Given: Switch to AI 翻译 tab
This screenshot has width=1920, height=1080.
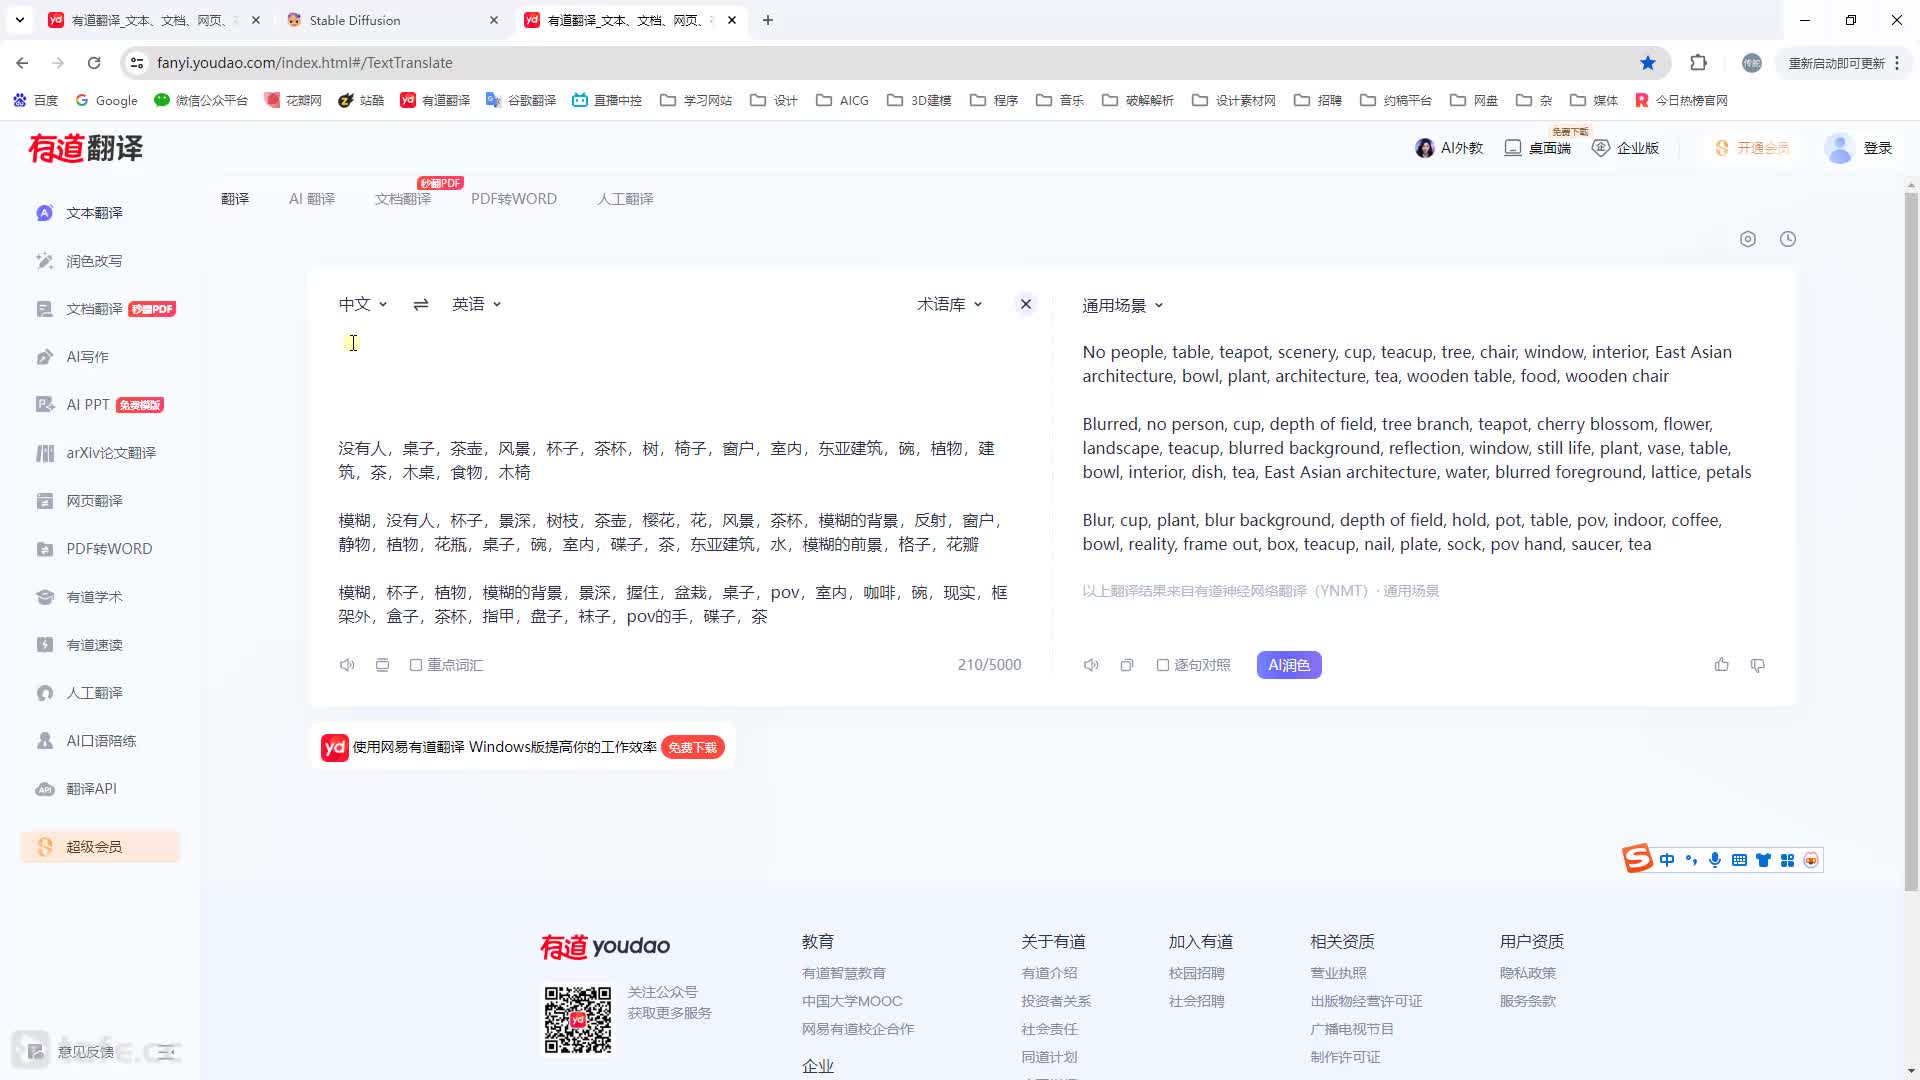Looking at the screenshot, I should [x=312, y=199].
